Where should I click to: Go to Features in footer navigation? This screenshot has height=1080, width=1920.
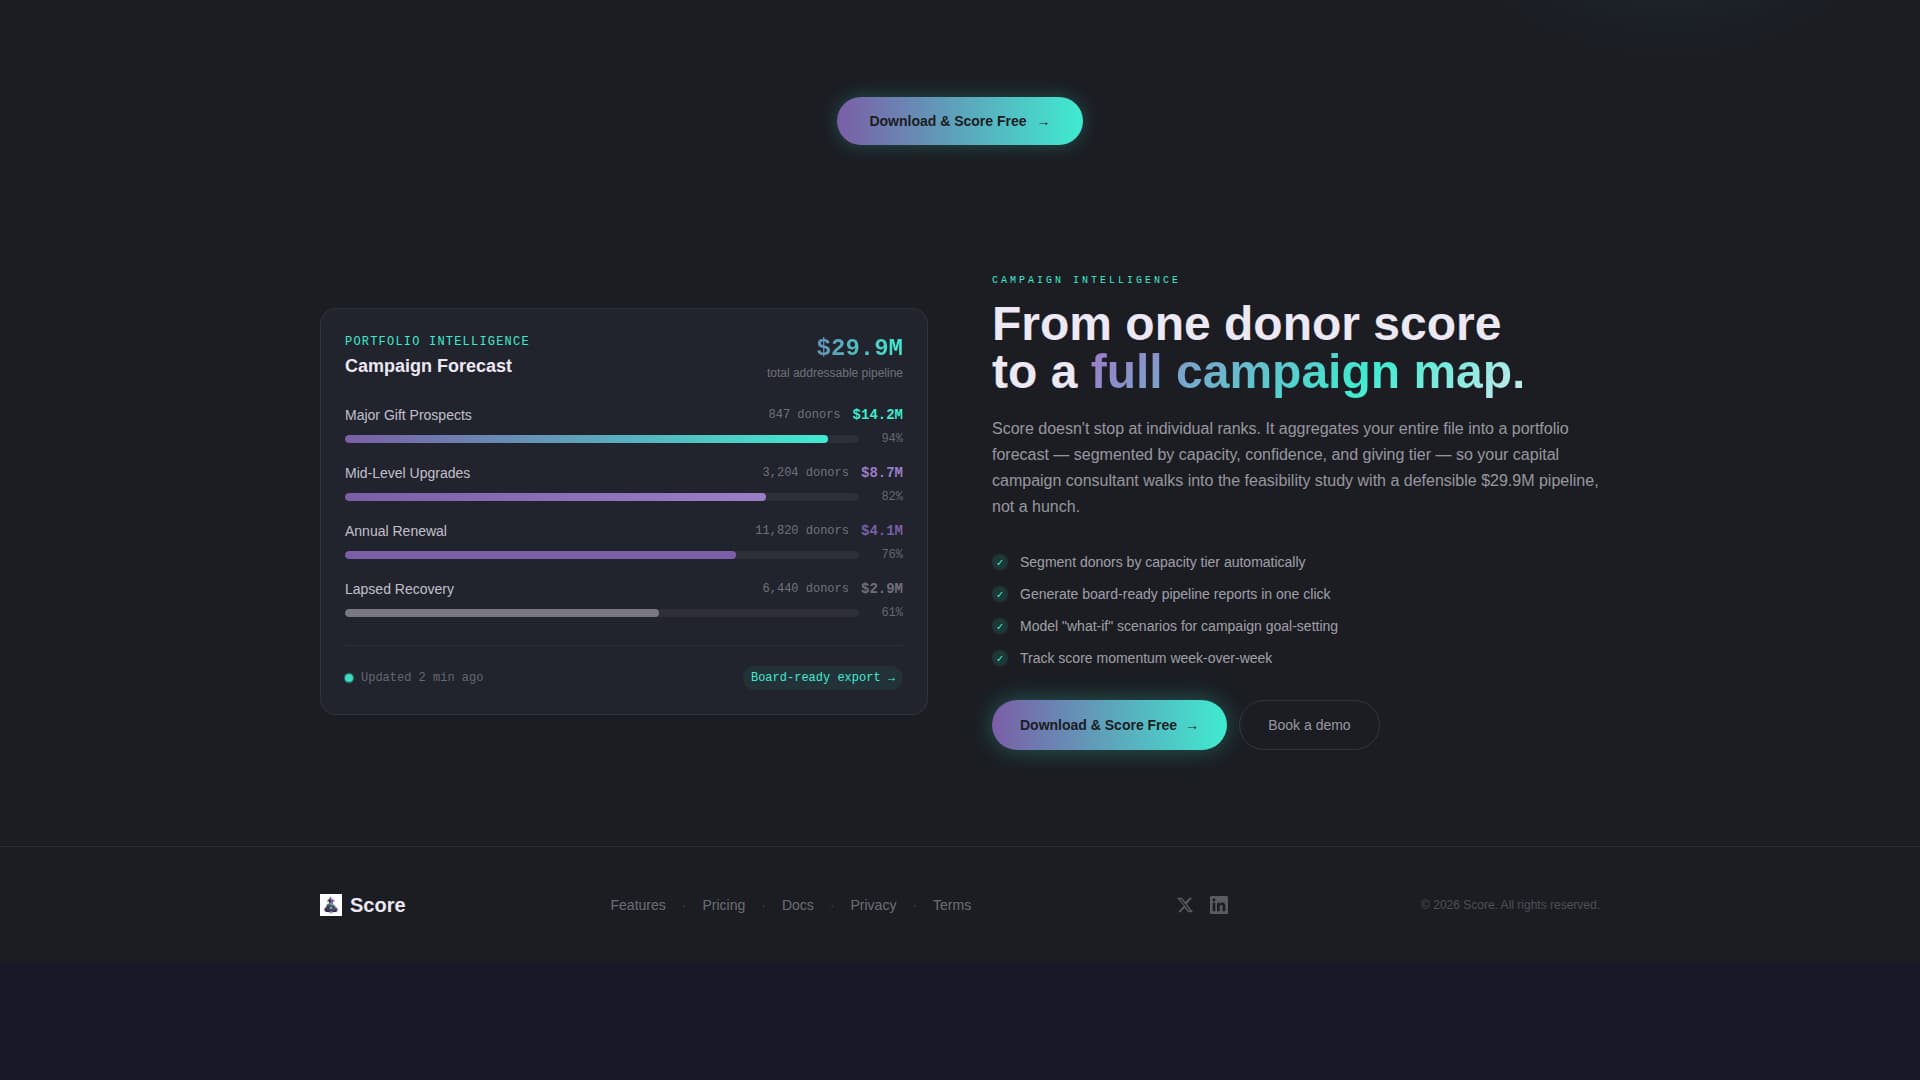tap(638, 905)
